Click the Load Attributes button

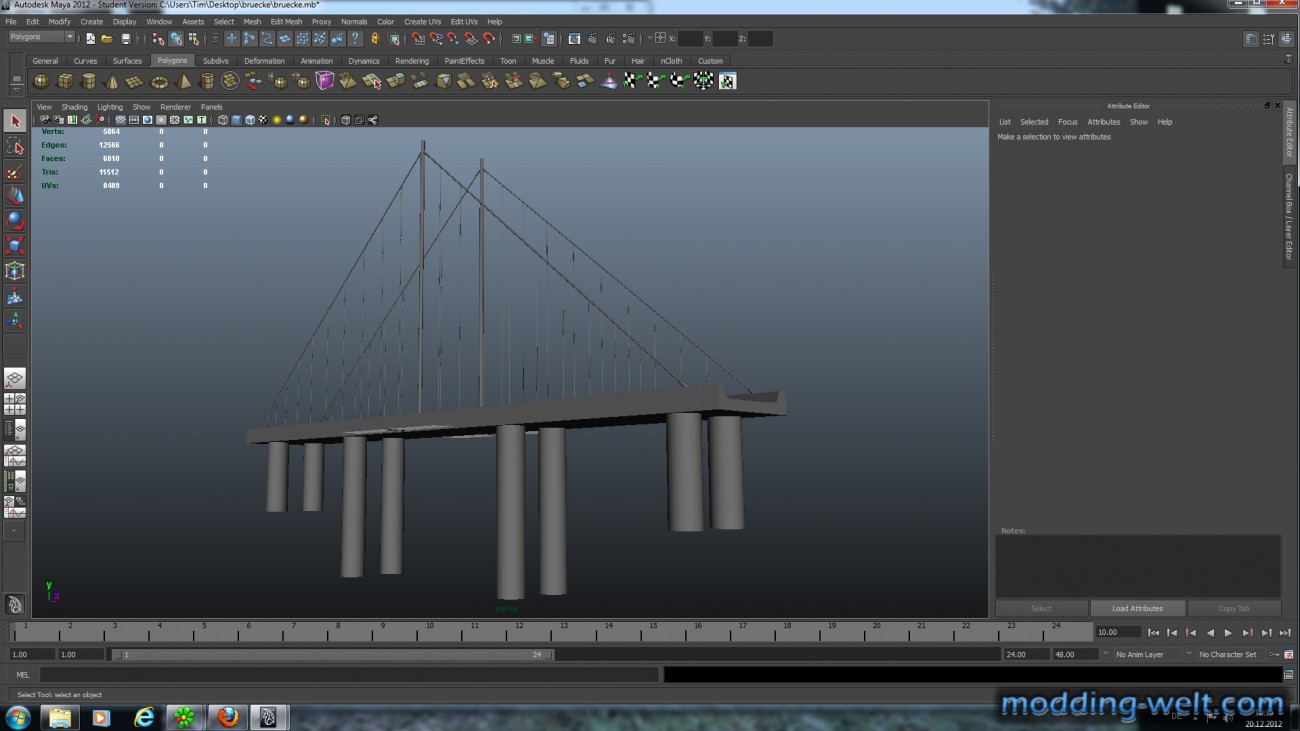click(x=1137, y=608)
